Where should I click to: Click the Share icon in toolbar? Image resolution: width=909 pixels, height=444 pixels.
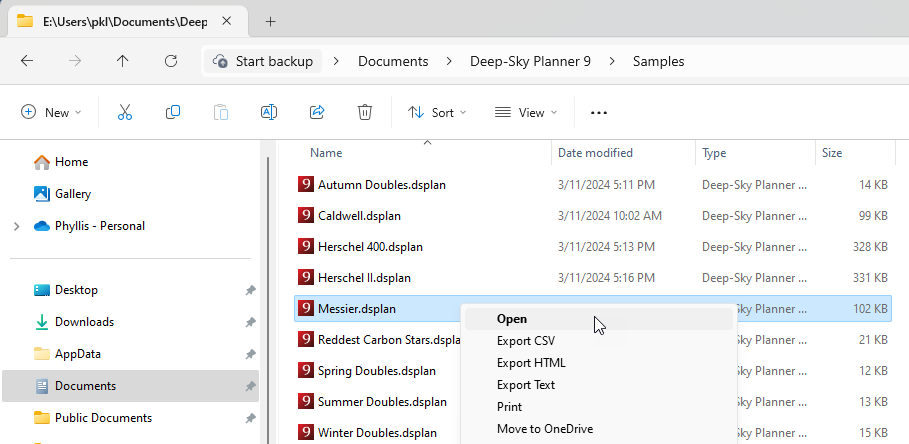point(317,113)
